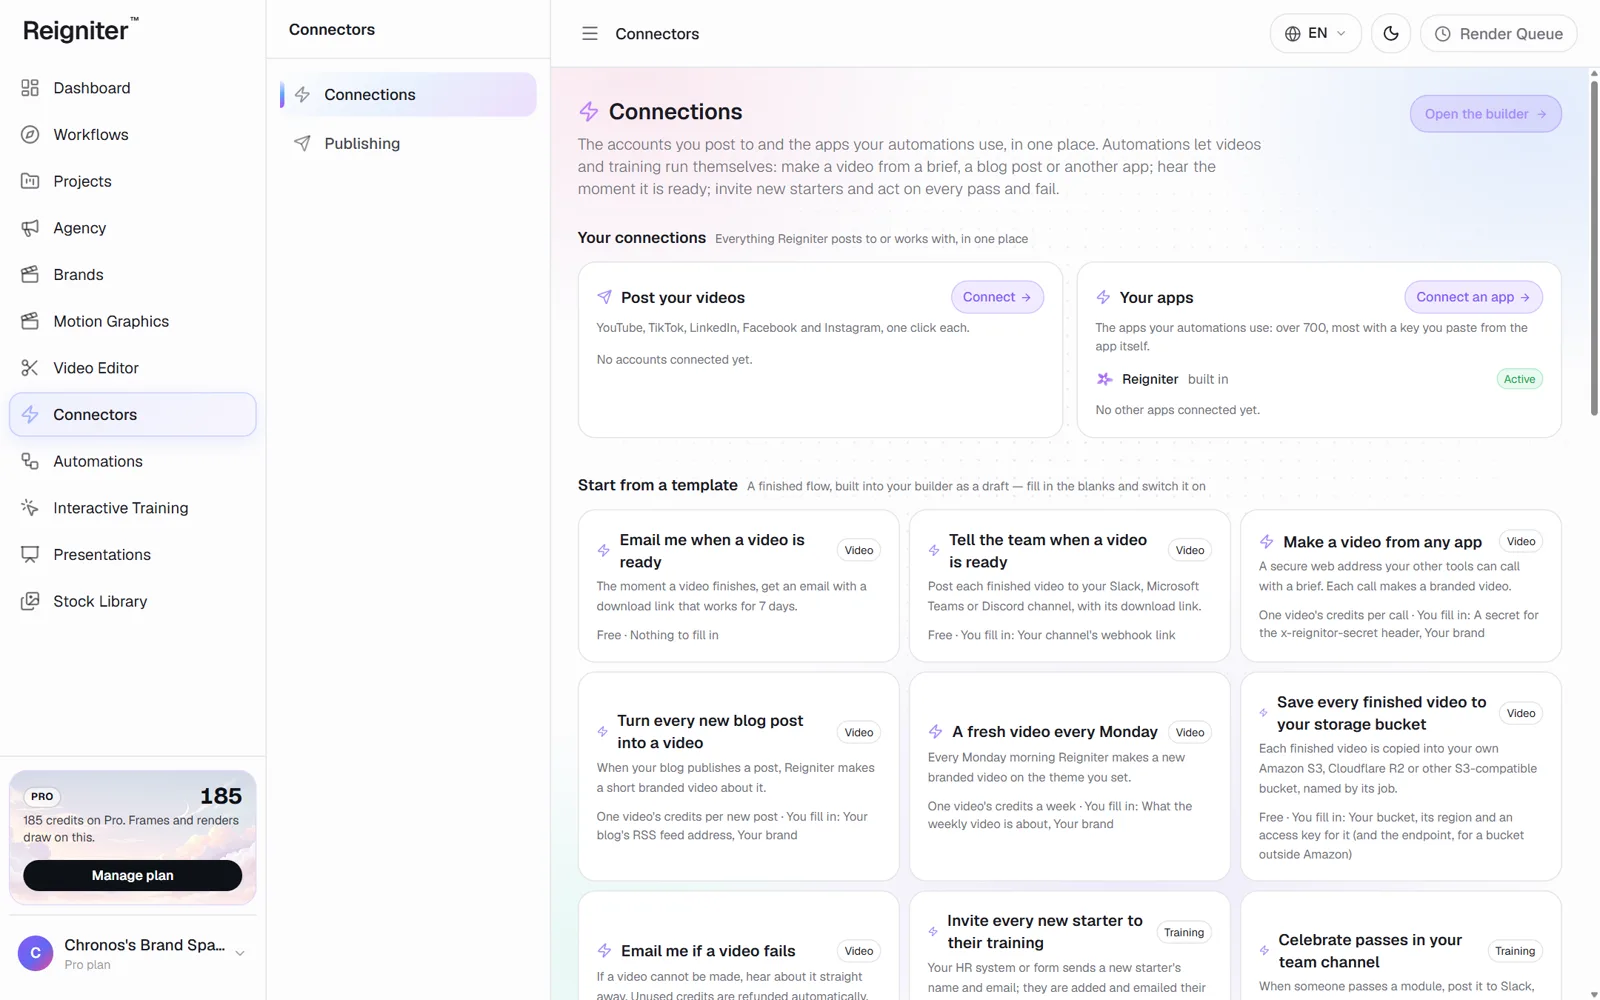Click the Workflows compass icon

(30, 135)
